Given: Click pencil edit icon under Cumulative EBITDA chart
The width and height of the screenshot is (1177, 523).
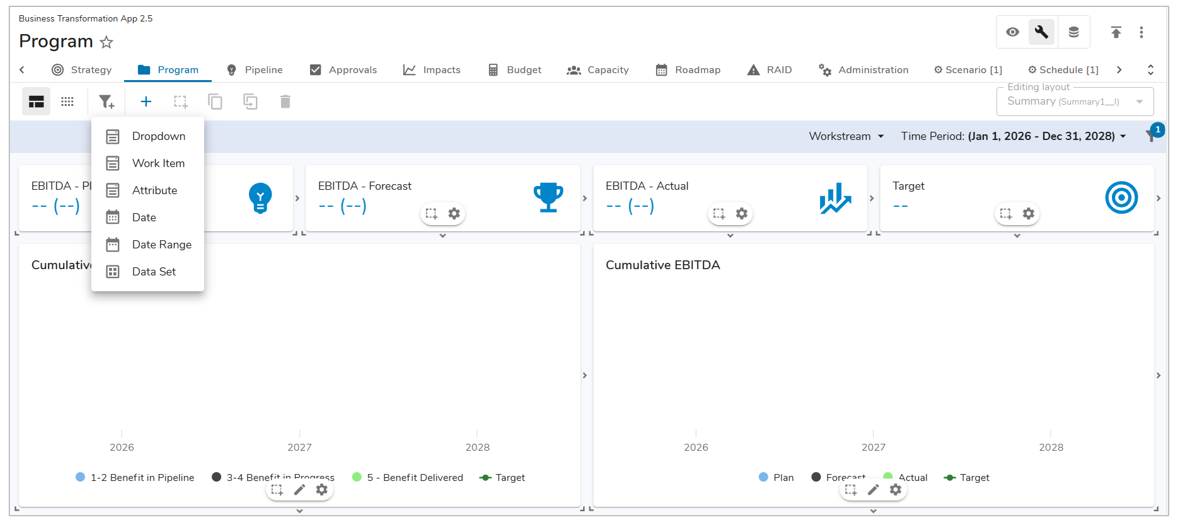Looking at the screenshot, I should pyautogui.click(x=873, y=490).
